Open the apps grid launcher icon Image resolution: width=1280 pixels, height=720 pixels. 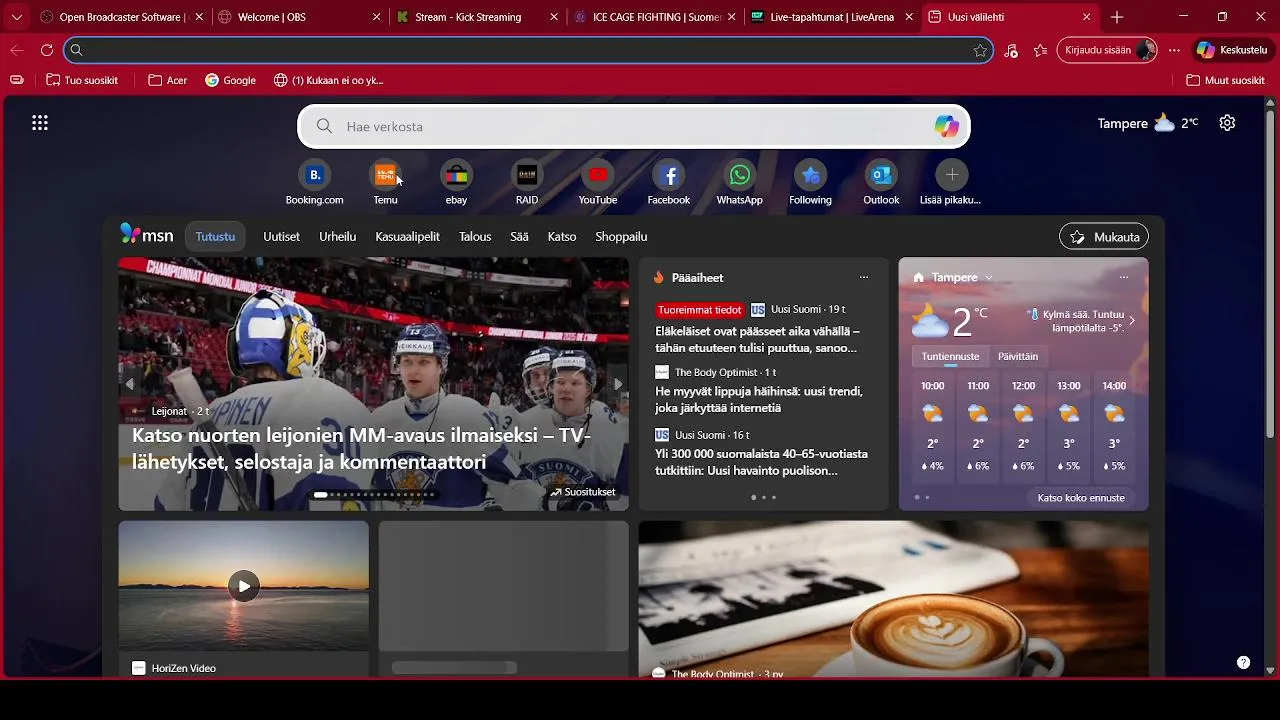tap(40, 123)
